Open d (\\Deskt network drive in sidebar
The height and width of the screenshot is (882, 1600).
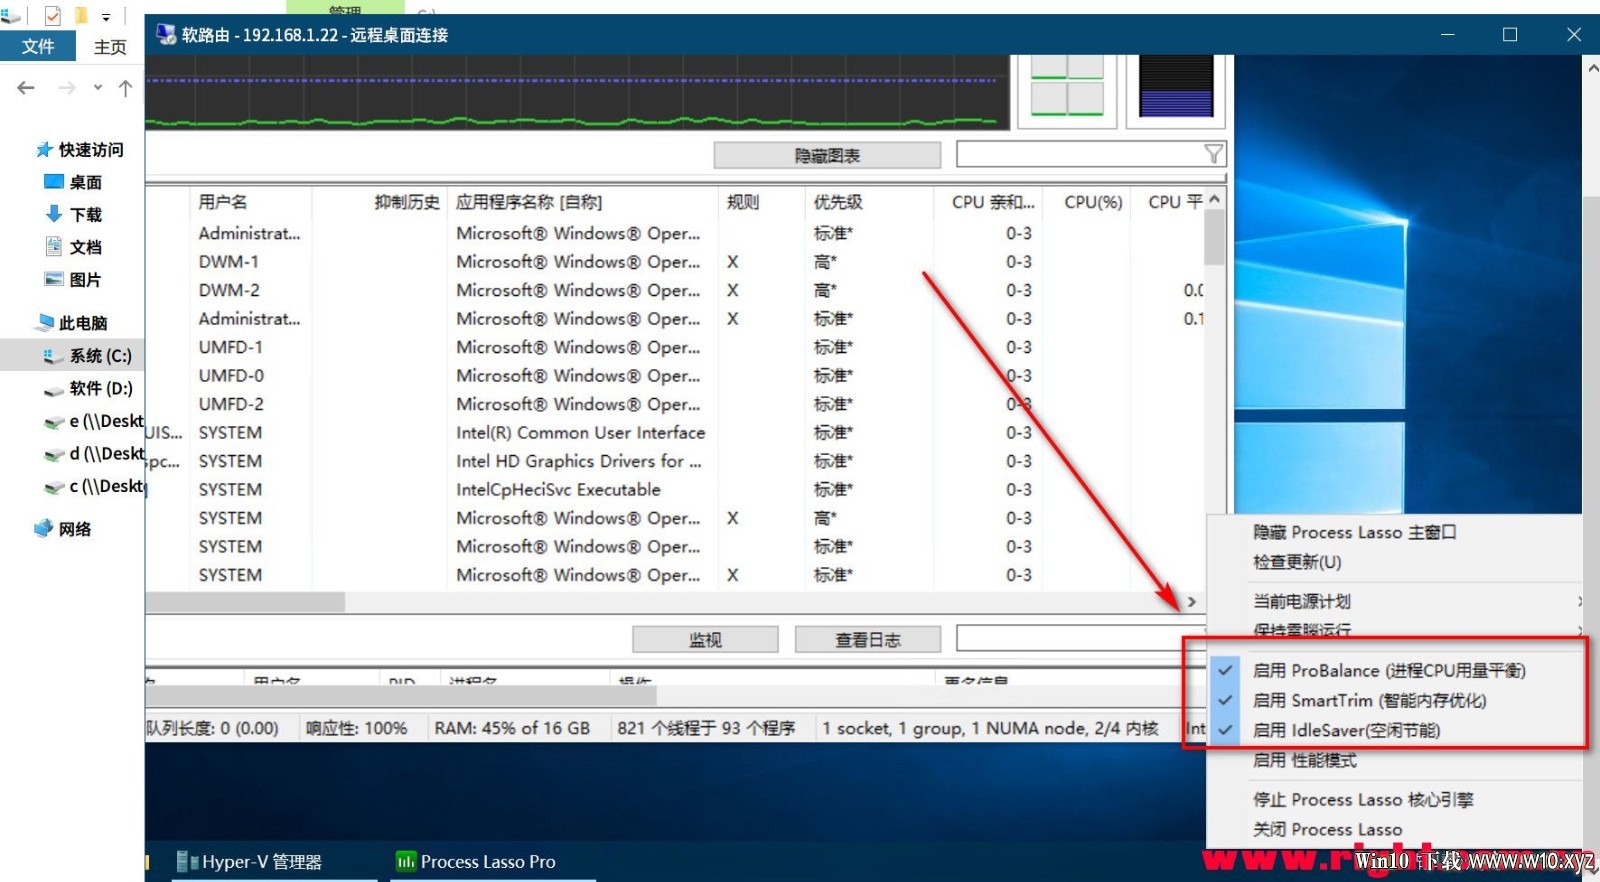point(94,454)
